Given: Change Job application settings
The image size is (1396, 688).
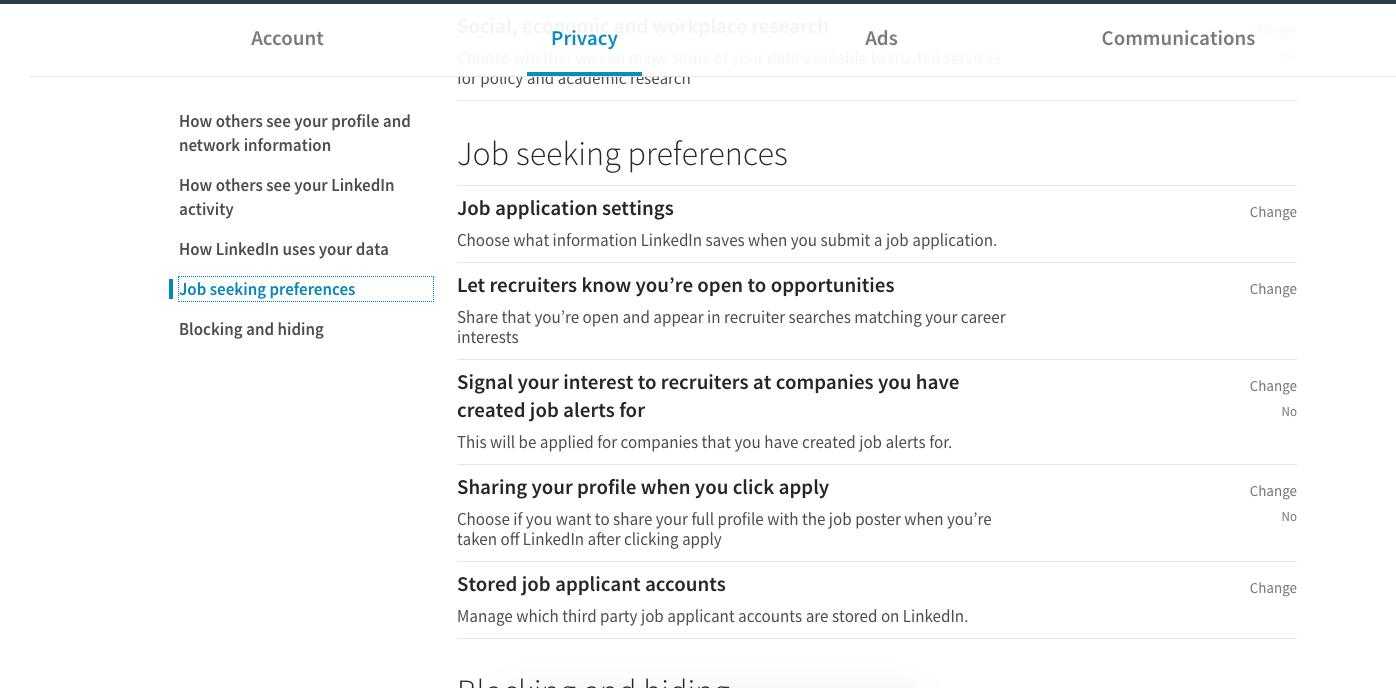Looking at the screenshot, I should [x=1273, y=212].
